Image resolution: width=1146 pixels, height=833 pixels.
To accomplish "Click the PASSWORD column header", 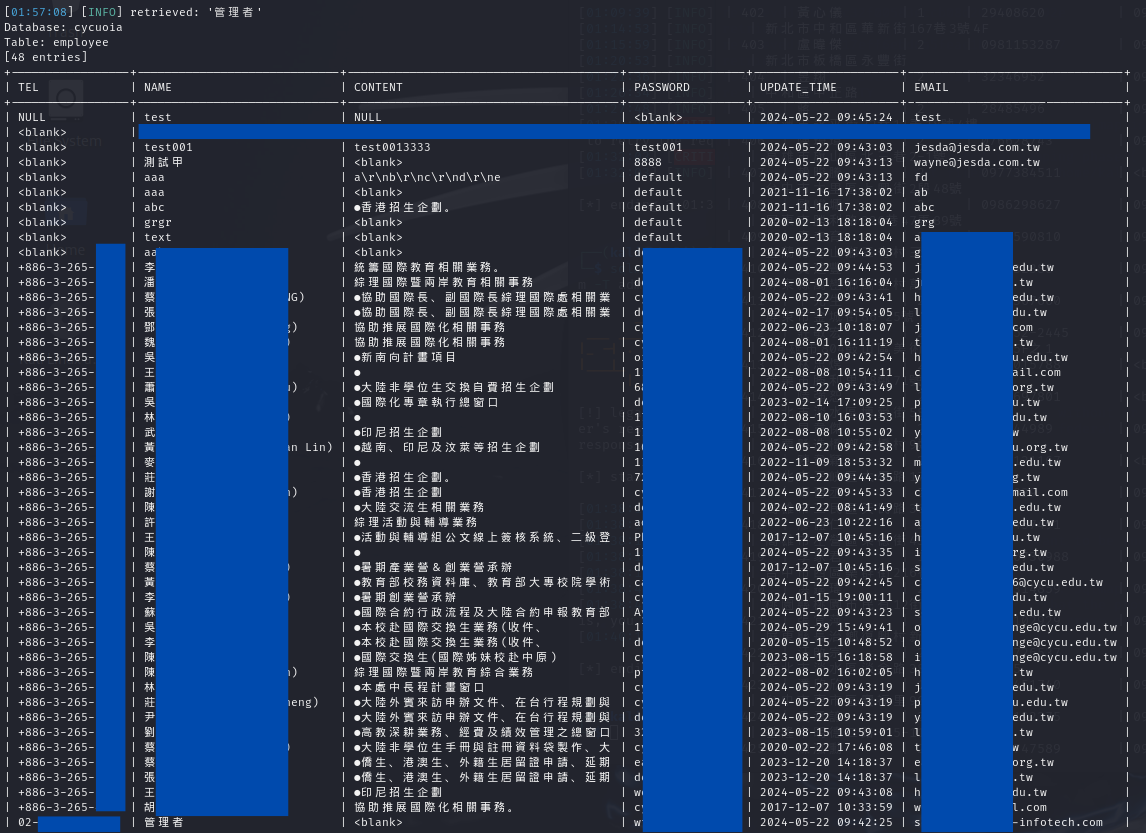I will (661, 87).
